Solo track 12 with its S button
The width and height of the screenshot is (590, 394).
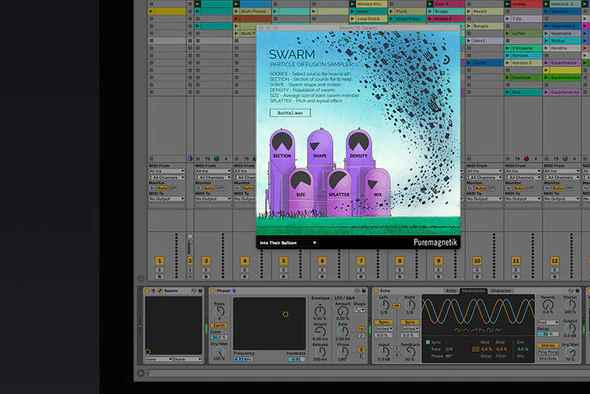[555, 270]
